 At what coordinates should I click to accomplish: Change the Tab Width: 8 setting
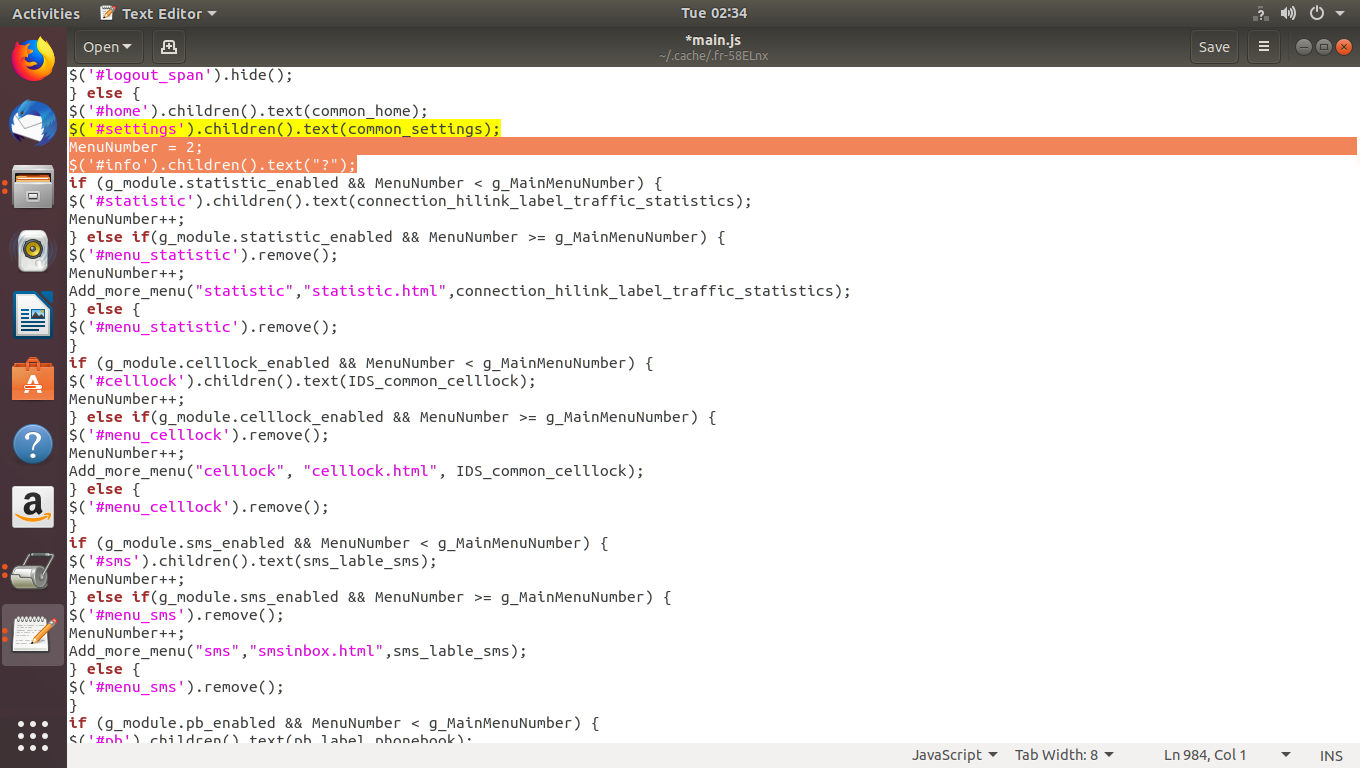1064,755
